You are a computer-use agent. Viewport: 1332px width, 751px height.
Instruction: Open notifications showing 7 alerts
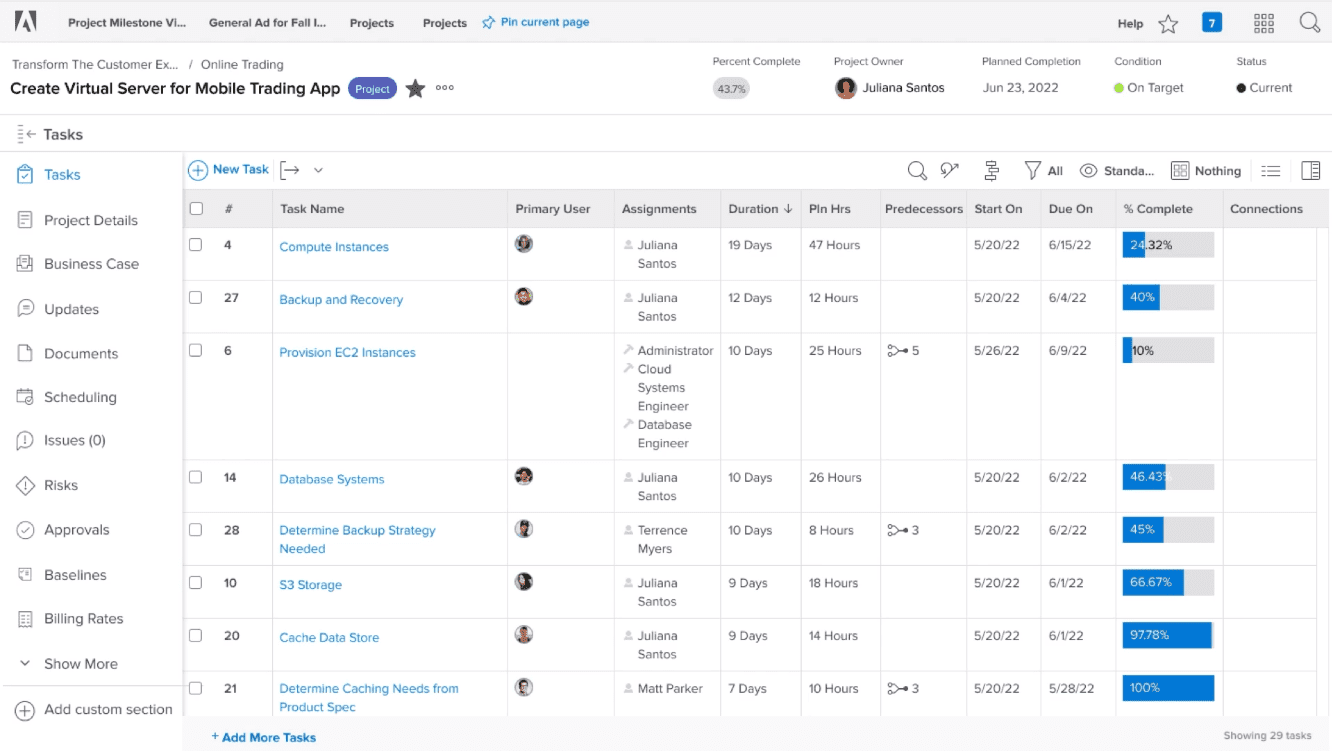tap(1212, 21)
